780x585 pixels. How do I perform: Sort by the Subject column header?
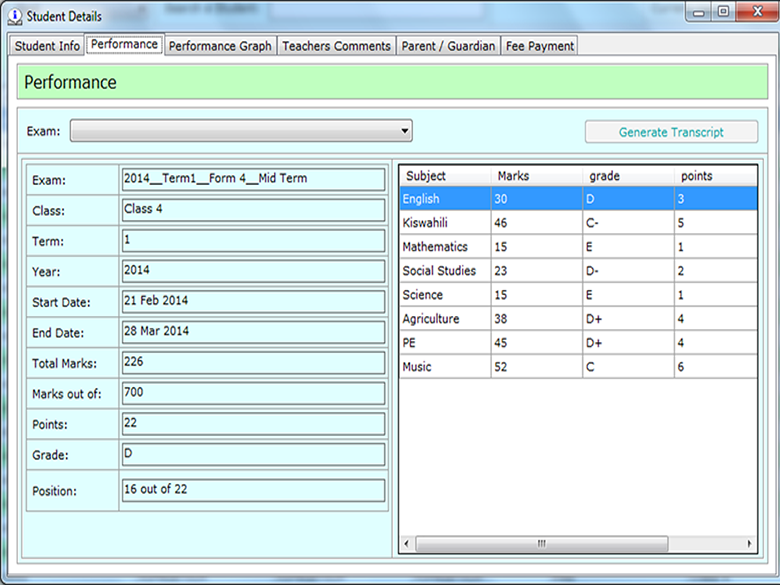445,176
